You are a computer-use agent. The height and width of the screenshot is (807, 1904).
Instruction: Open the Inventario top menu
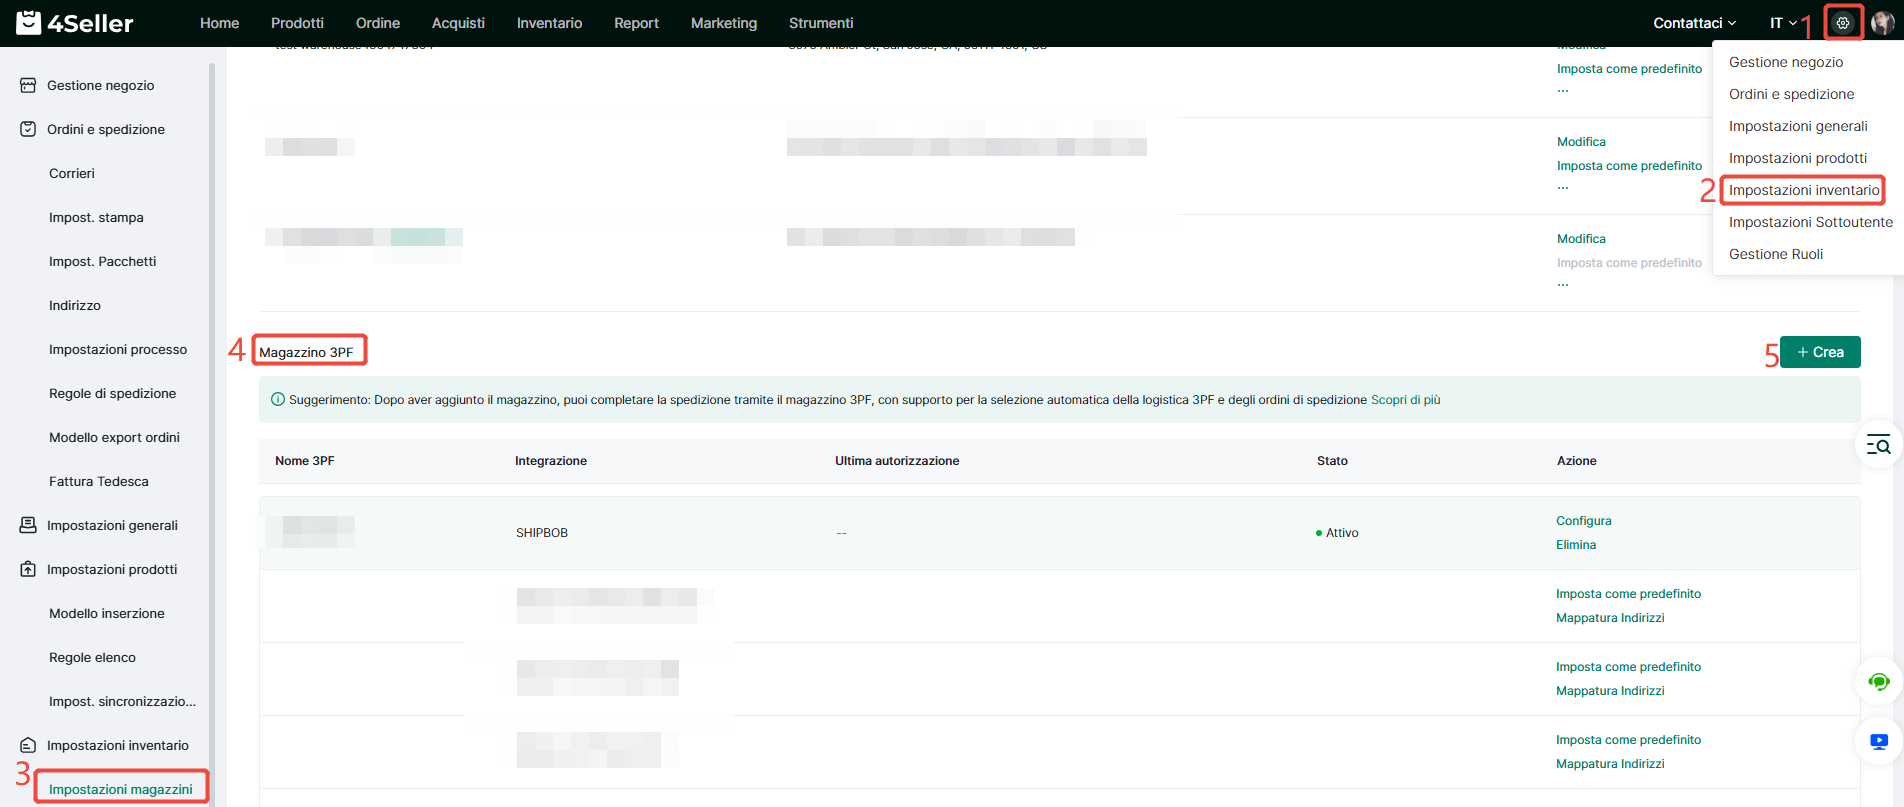point(549,23)
